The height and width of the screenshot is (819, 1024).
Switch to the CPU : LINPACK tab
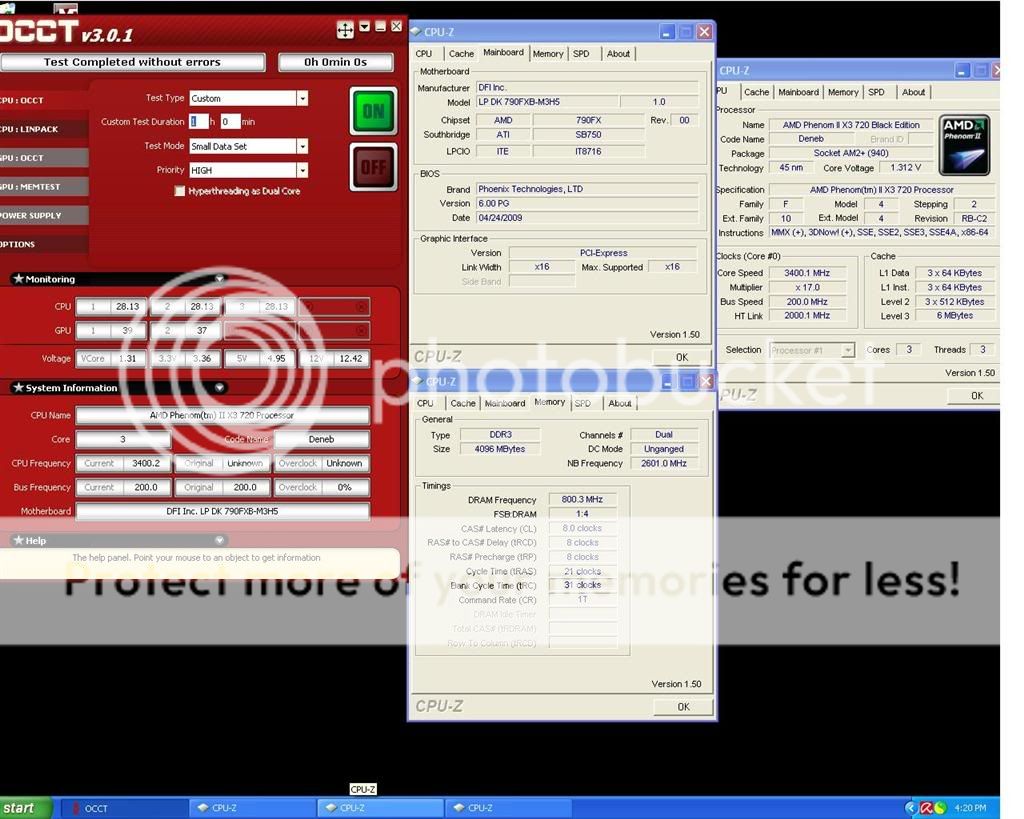coord(43,129)
